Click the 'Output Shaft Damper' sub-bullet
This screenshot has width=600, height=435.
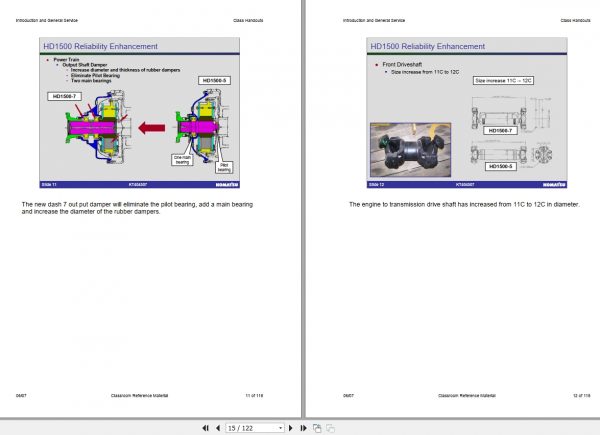coord(85,65)
